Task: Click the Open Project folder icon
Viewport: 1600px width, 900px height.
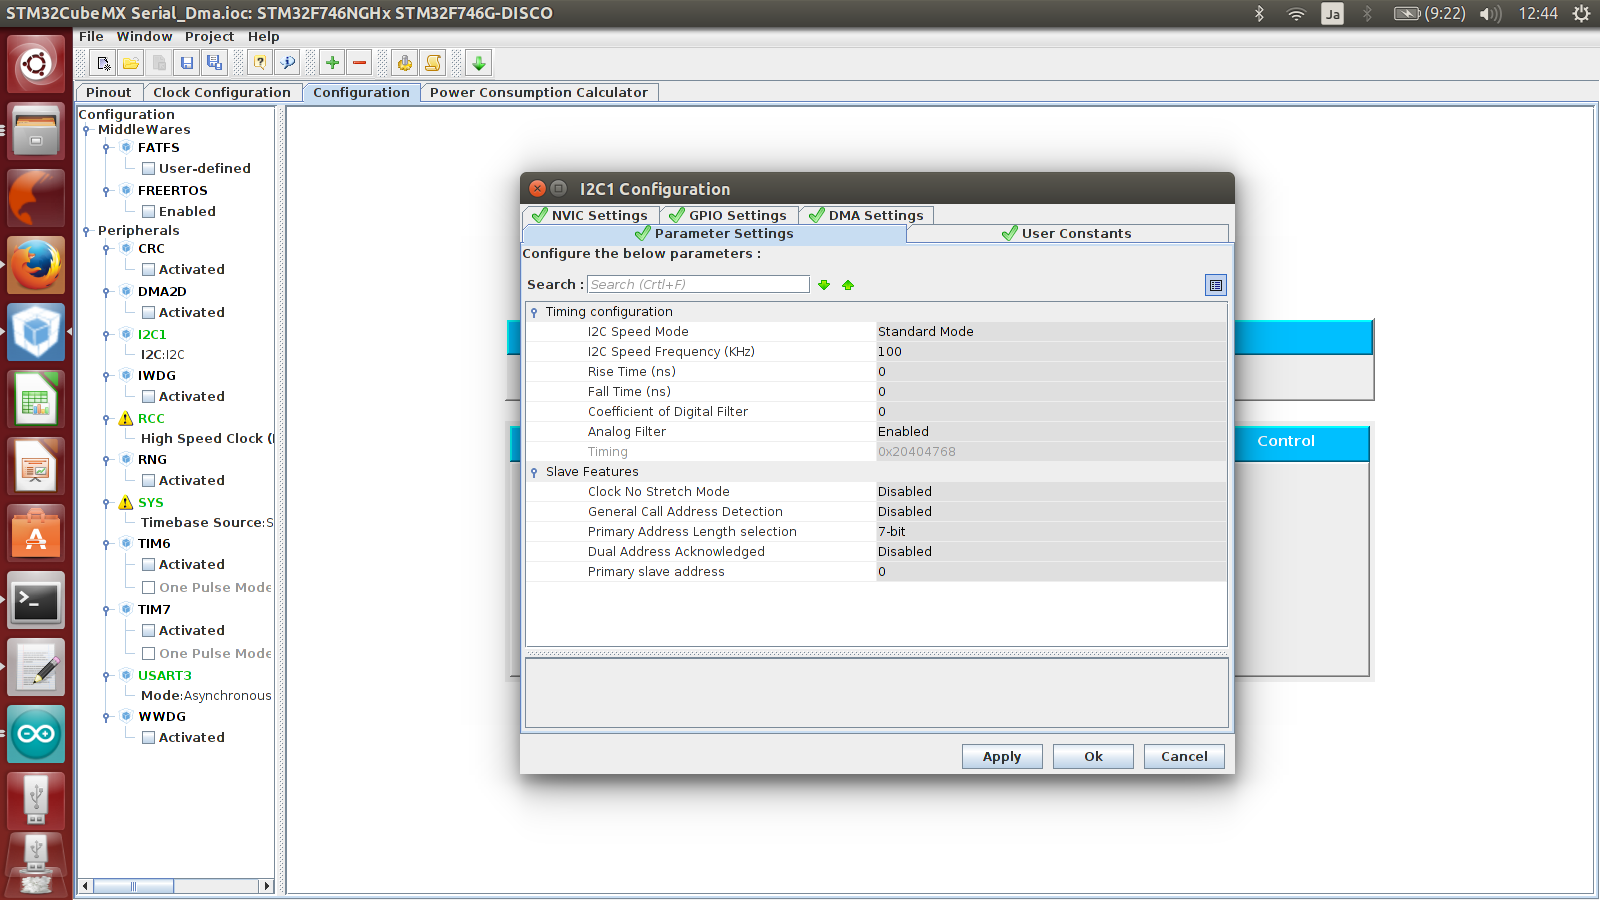Action: (x=131, y=63)
